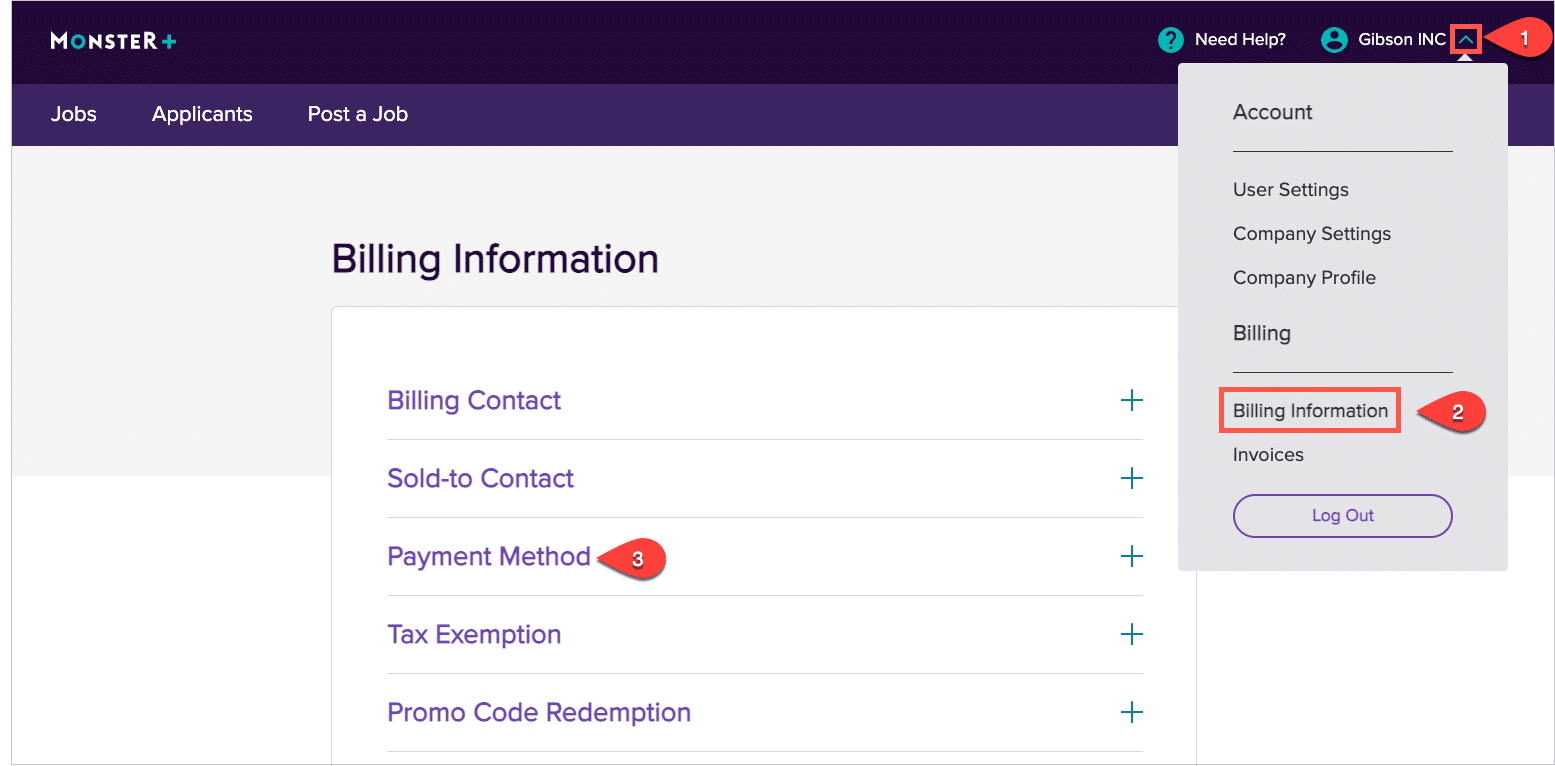Select Post a Job in navigation

click(357, 114)
